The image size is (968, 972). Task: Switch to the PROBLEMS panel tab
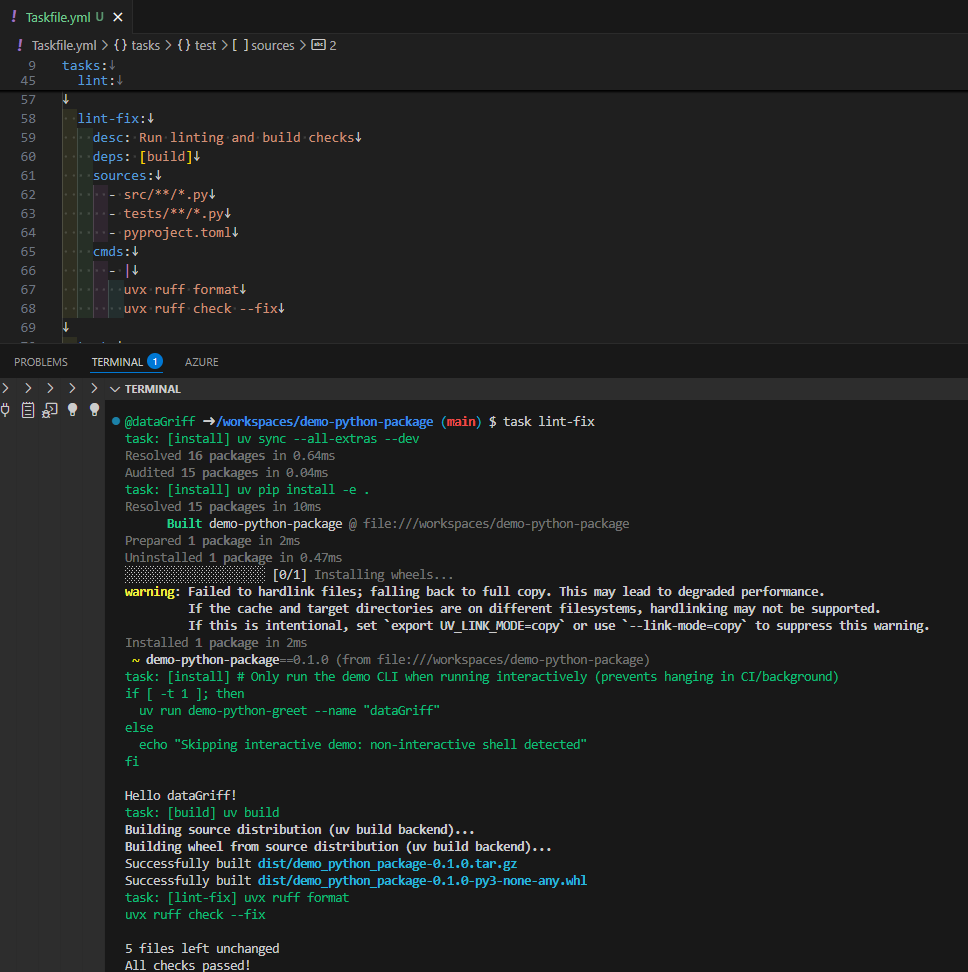tap(41, 362)
